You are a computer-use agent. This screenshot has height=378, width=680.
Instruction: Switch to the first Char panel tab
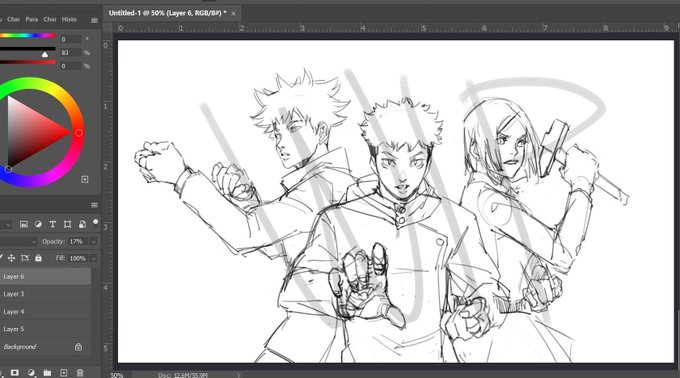(14, 20)
